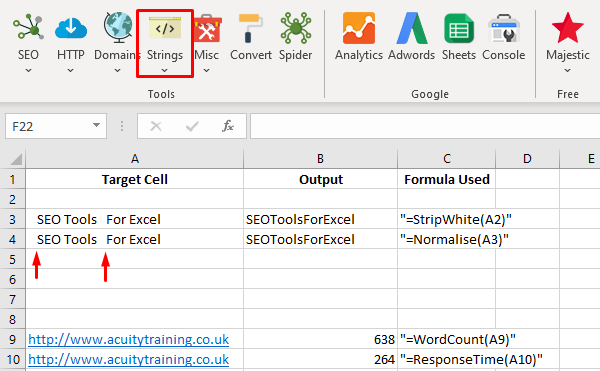Open the Misc toolbox icon
This screenshot has width=600, height=371.
[x=207, y=28]
